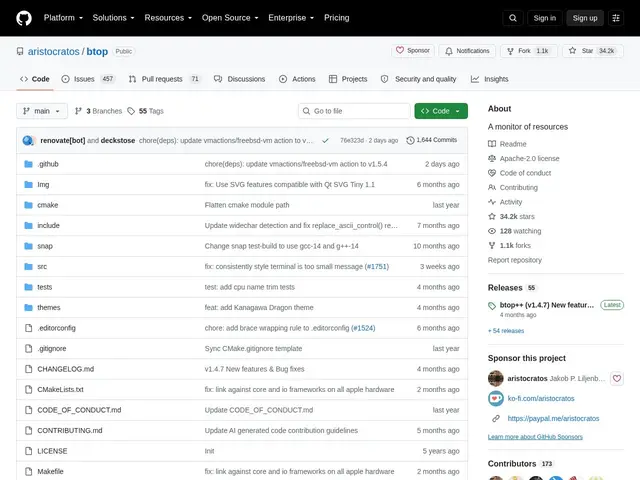The image size is (640, 480).
Task: Click the search magnifier icon in header
Action: 513,18
